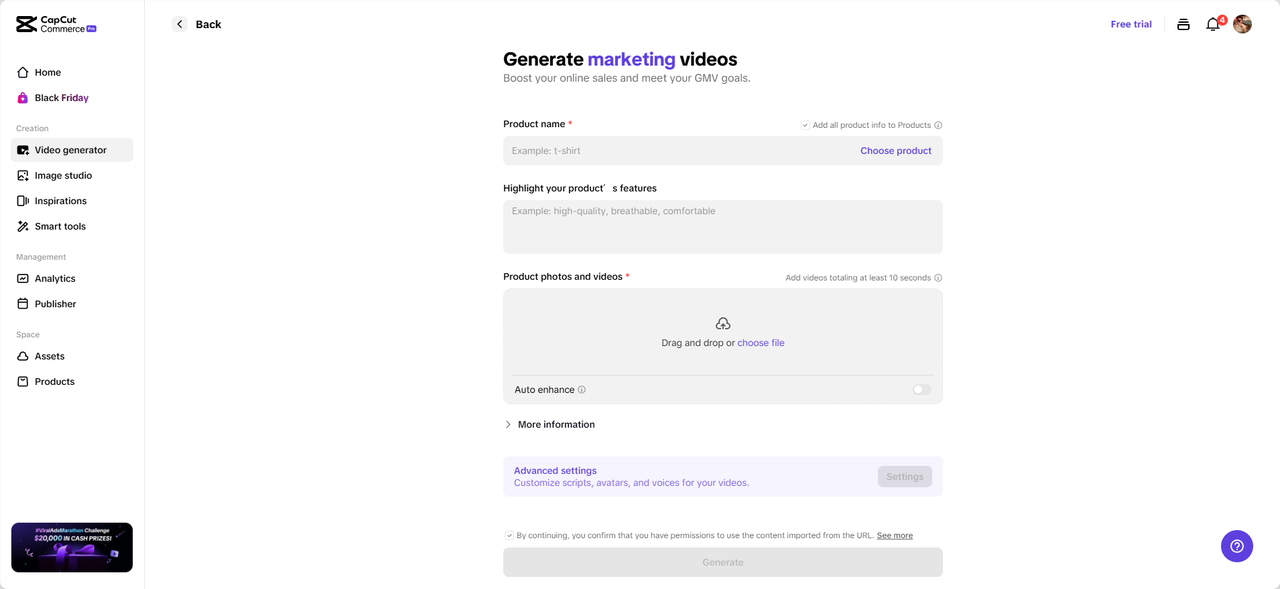Click the Black Friday shopping bag icon
The height and width of the screenshot is (589, 1280).
tap(23, 98)
